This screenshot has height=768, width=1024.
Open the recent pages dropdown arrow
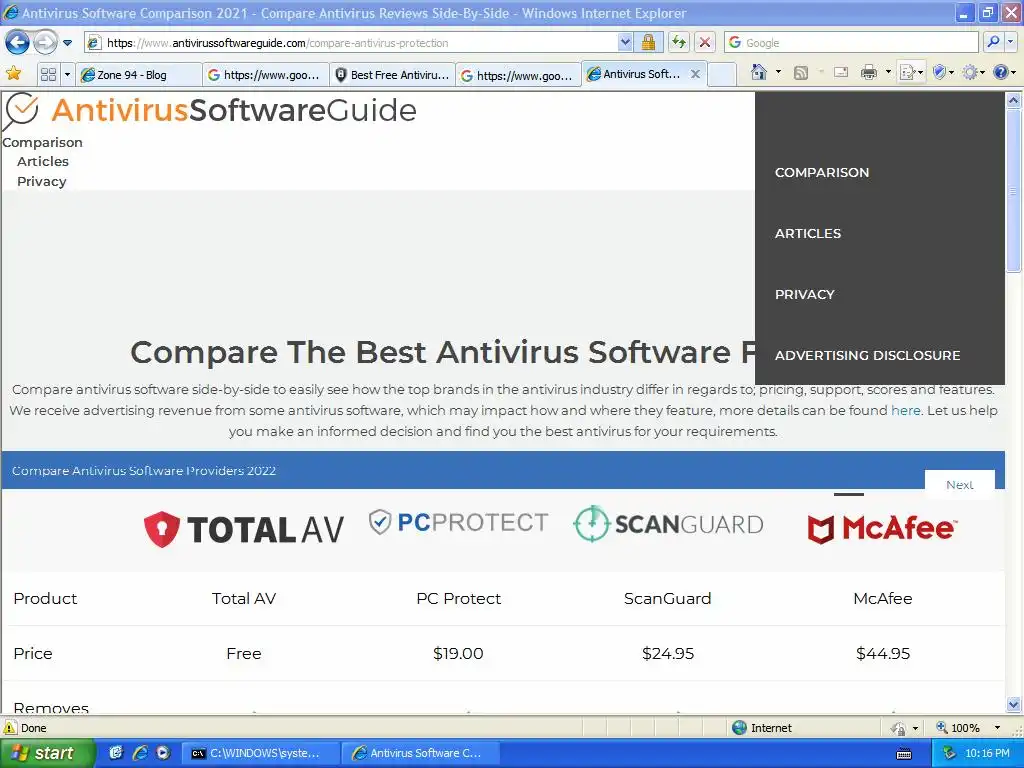[67, 43]
